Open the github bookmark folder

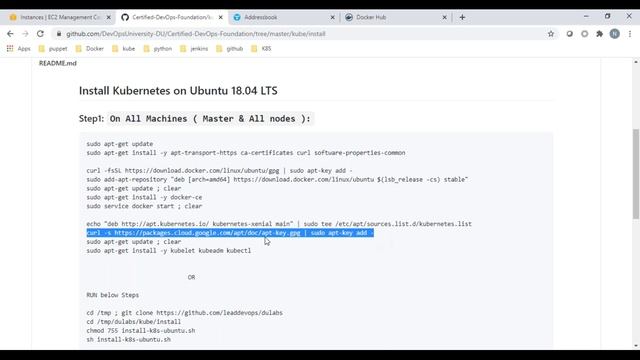(x=229, y=49)
